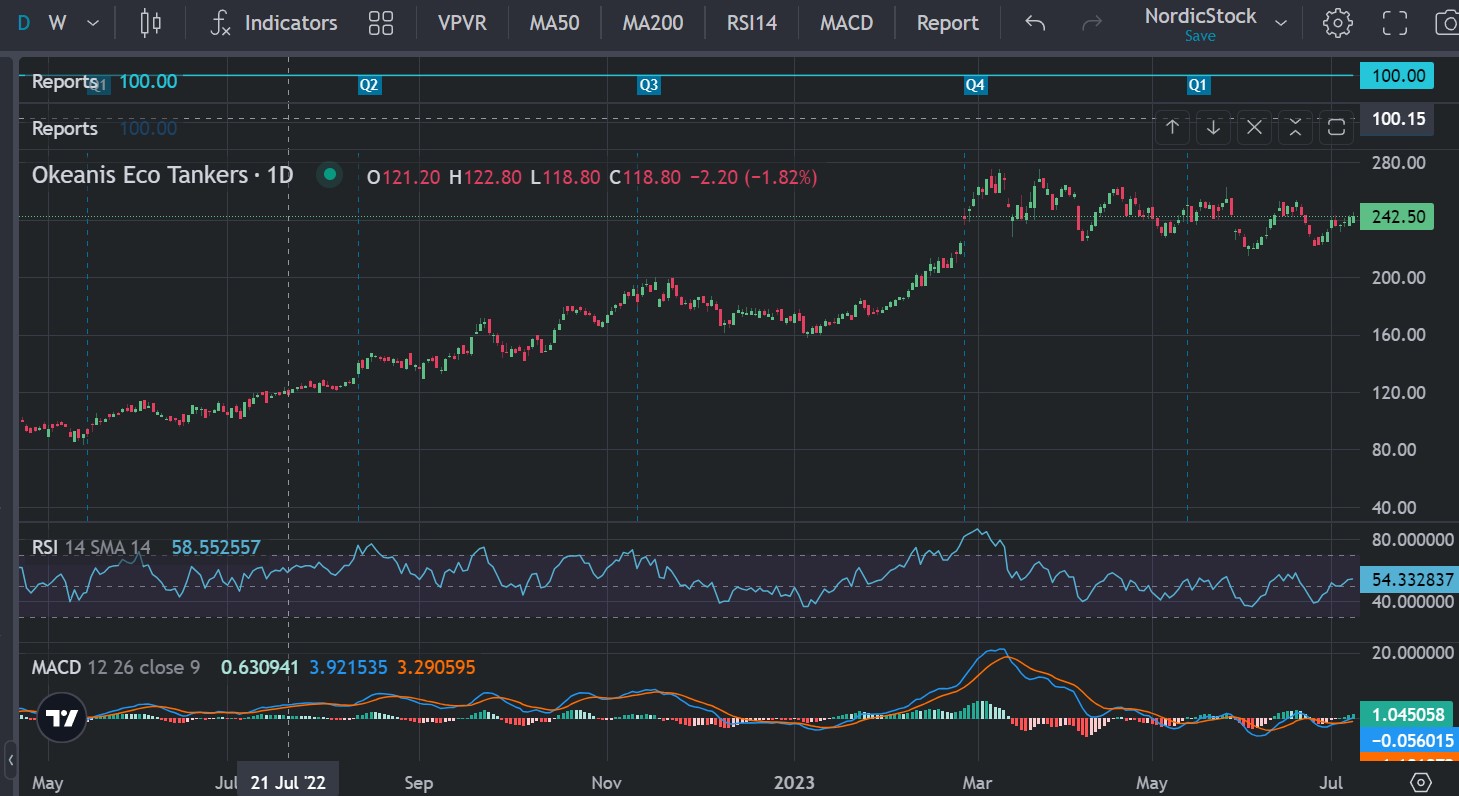The height and width of the screenshot is (796, 1459).
Task: Apply the MACD quick indicator from toolbar
Action: click(846, 22)
